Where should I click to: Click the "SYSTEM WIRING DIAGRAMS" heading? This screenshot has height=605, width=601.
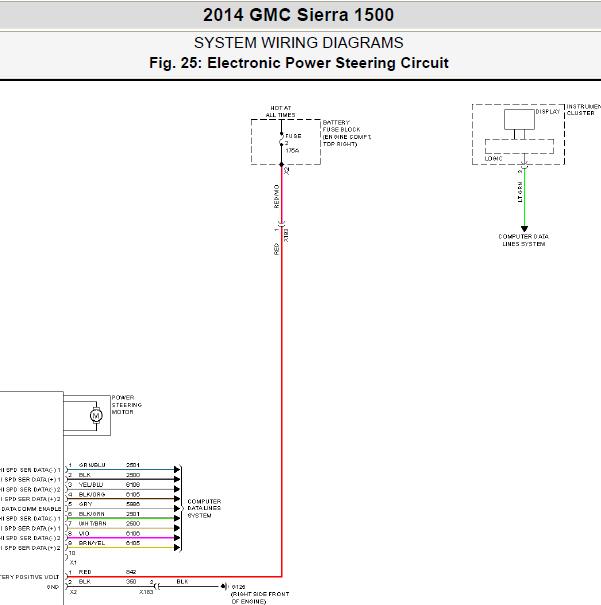coord(299,43)
